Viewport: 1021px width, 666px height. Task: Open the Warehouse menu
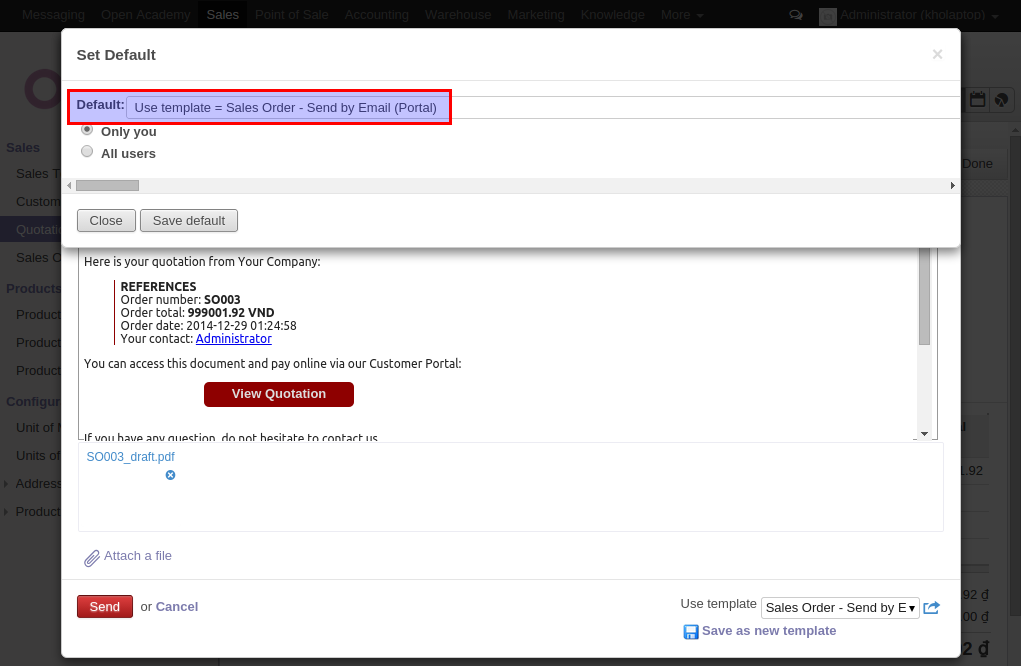pyautogui.click(x=458, y=14)
